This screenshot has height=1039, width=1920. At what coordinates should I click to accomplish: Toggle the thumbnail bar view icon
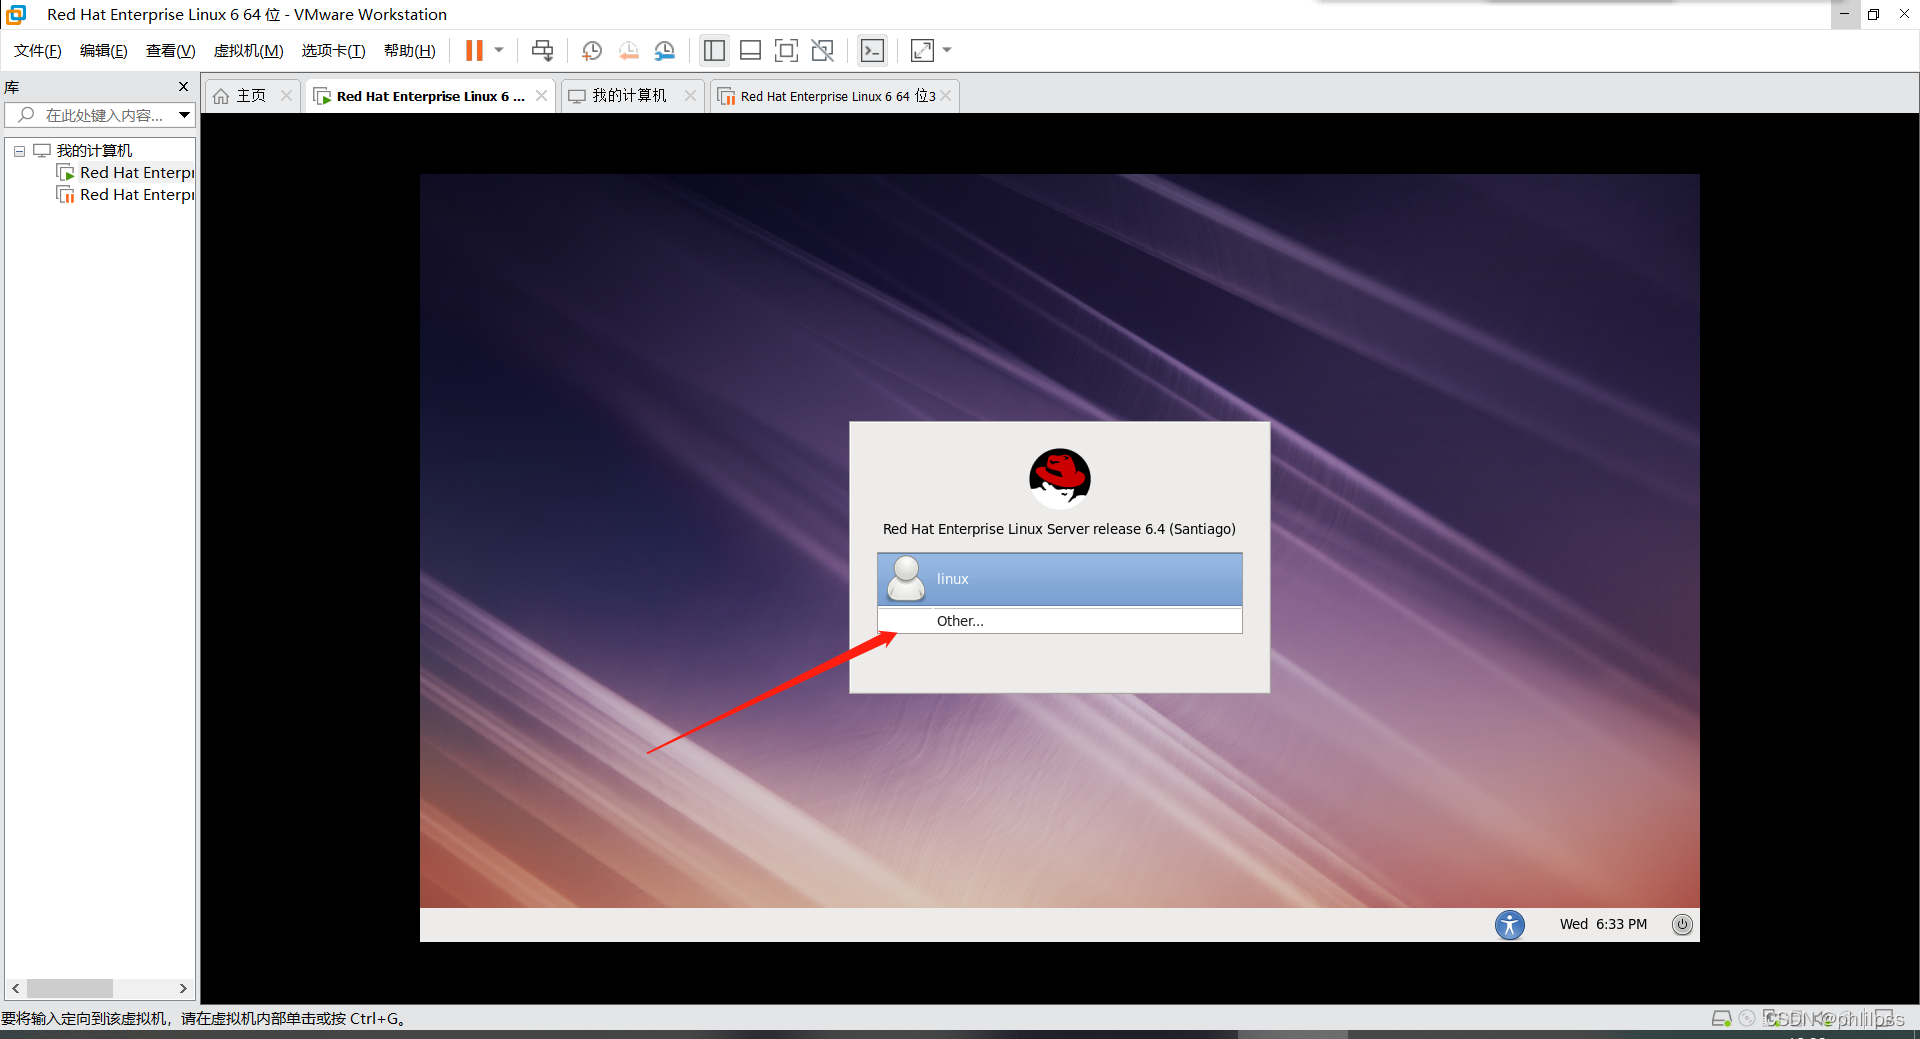coord(750,51)
